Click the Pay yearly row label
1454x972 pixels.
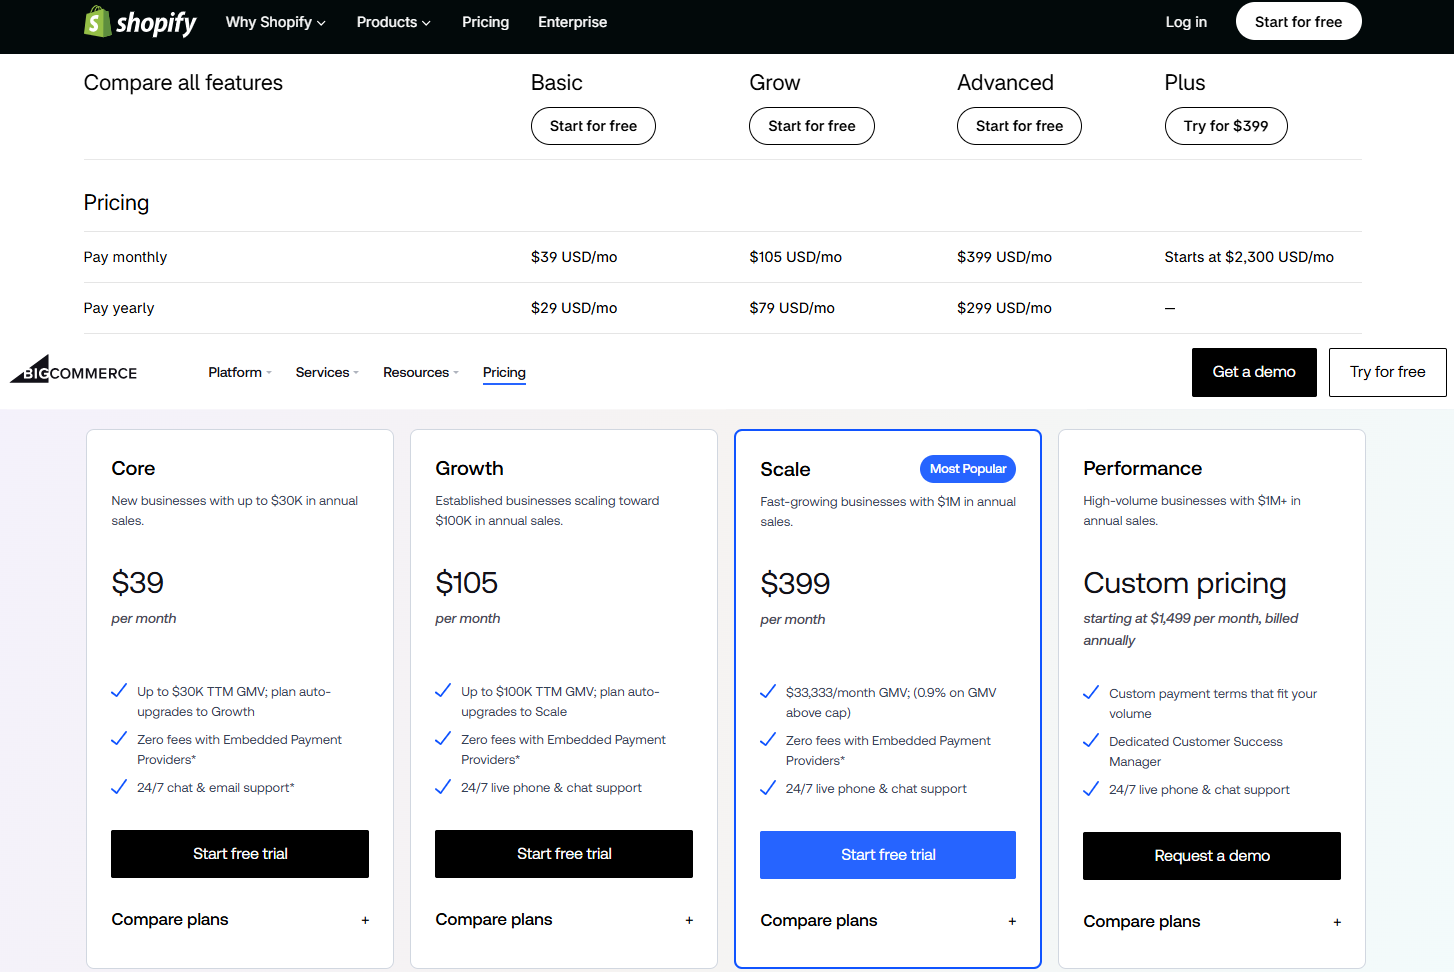[x=119, y=308]
